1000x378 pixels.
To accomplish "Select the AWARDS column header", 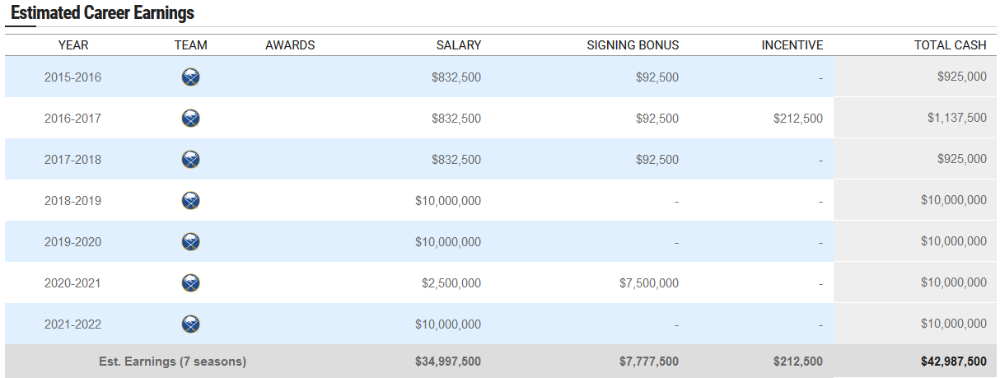I will pyautogui.click(x=290, y=45).
